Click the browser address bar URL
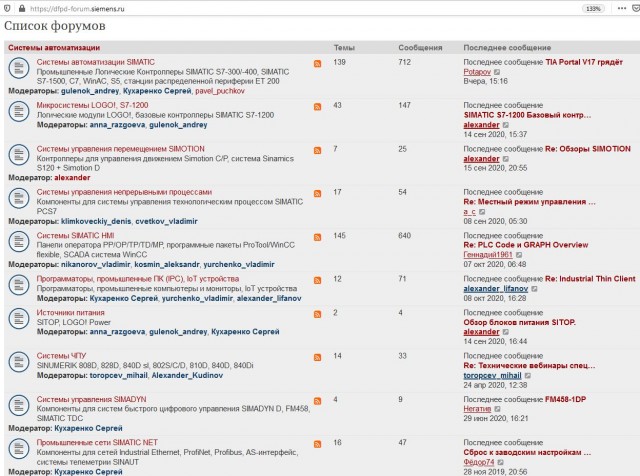 click(x=77, y=9)
